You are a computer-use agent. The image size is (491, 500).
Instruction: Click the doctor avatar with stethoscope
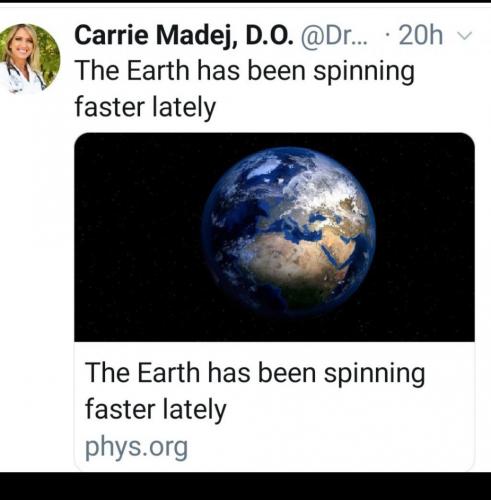pyautogui.click(x=30, y=59)
